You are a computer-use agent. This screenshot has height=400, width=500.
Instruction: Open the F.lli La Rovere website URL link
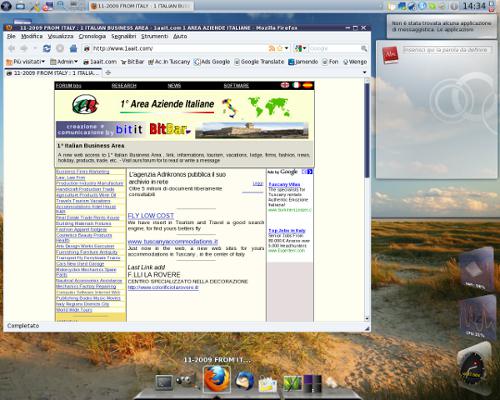[x=163, y=287]
